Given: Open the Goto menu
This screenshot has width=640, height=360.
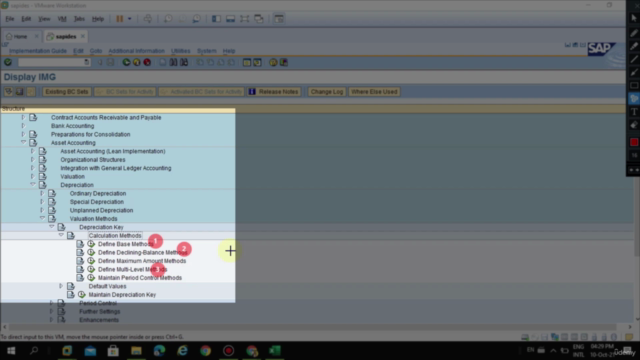Looking at the screenshot, I should click(96, 51).
